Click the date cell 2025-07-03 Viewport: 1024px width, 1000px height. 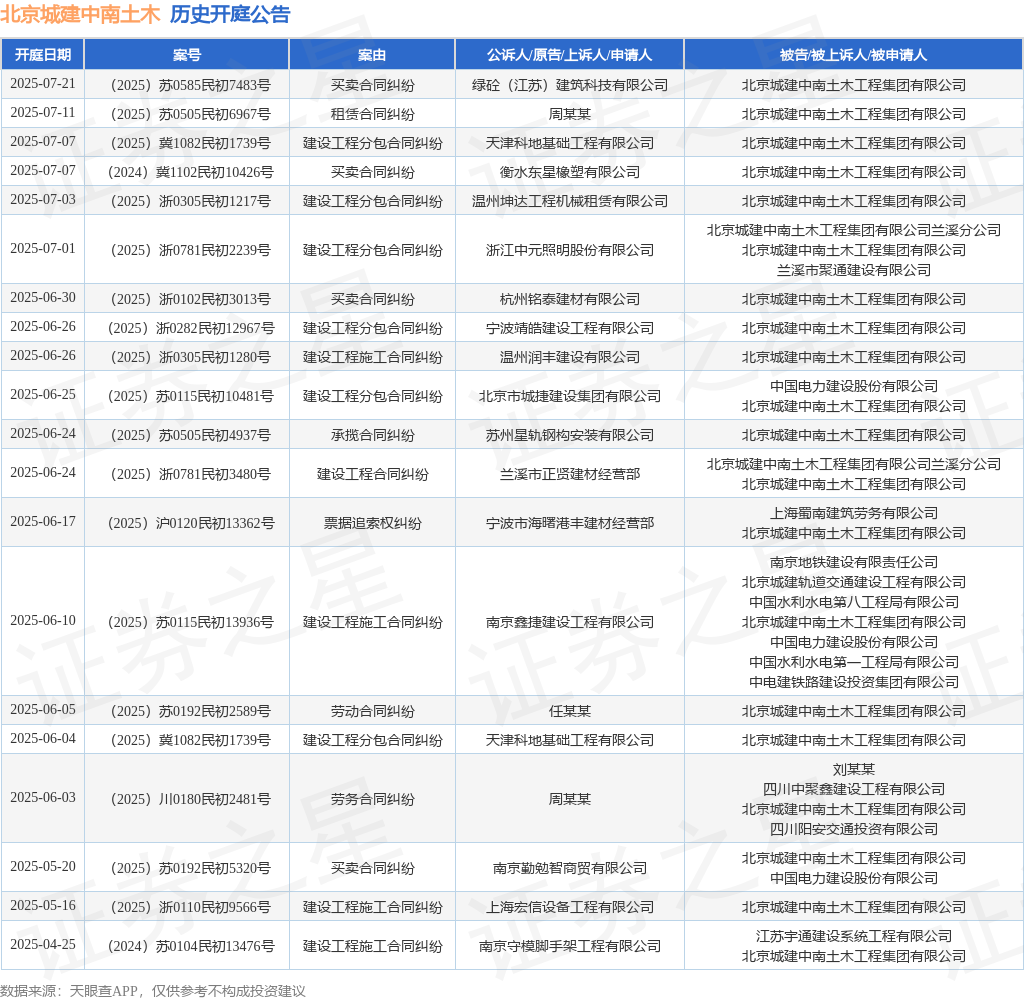coord(43,199)
